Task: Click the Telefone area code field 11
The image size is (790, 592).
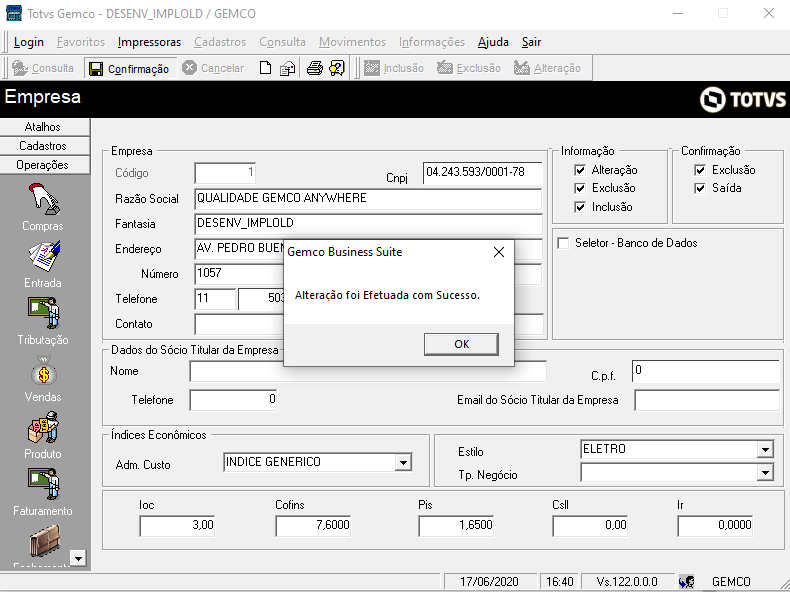Action: (x=215, y=299)
